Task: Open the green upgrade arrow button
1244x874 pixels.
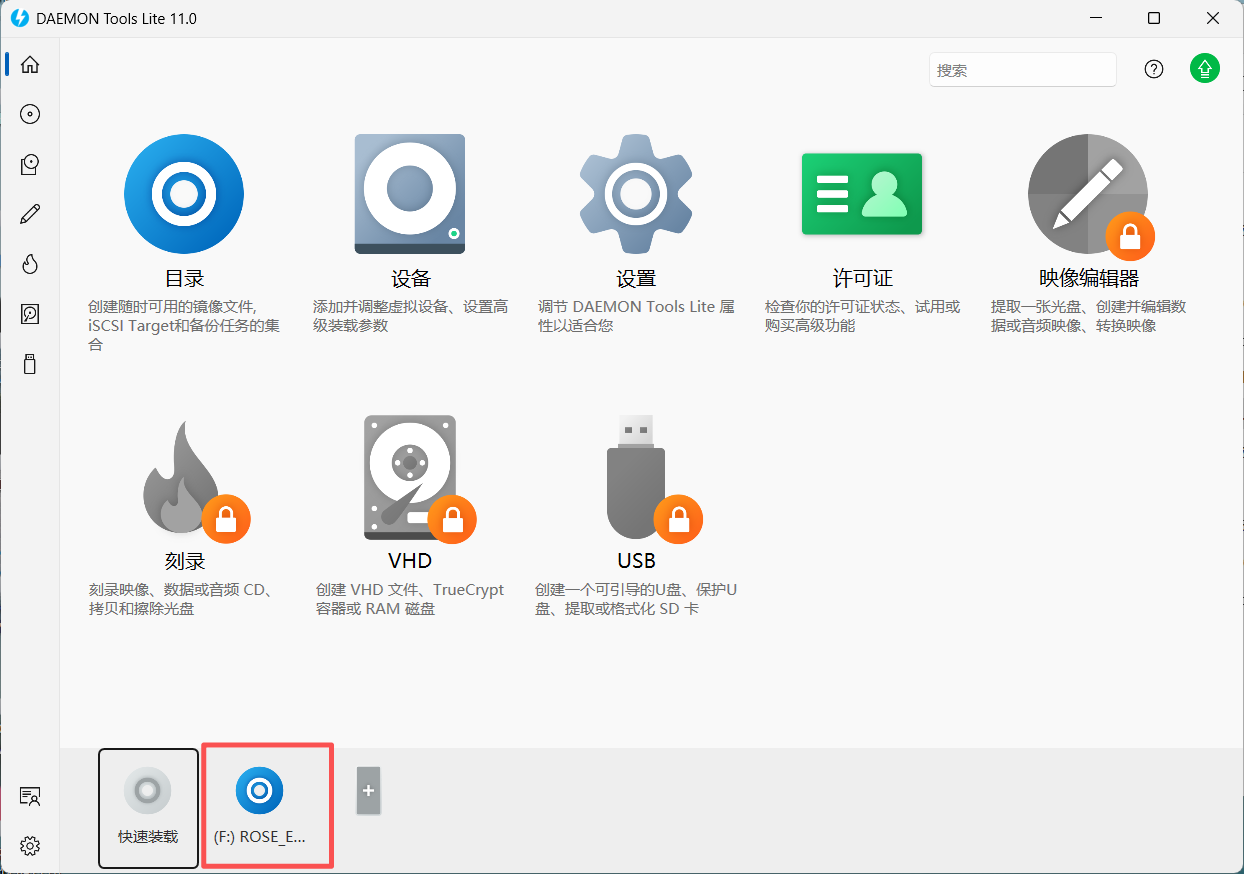Action: point(1204,68)
